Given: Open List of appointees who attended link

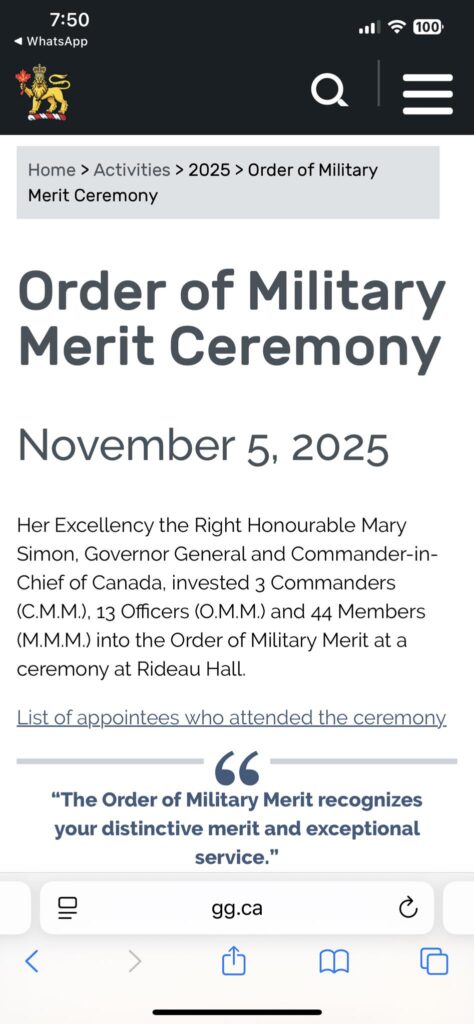Looking at the screenshot, I should [232, 718].
